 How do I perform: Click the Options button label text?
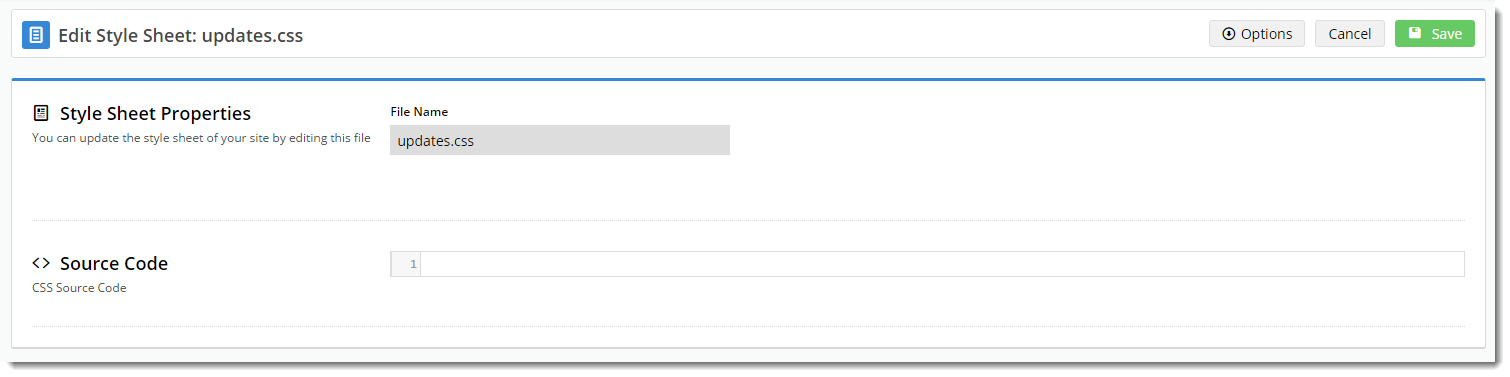coord(1267,34)
